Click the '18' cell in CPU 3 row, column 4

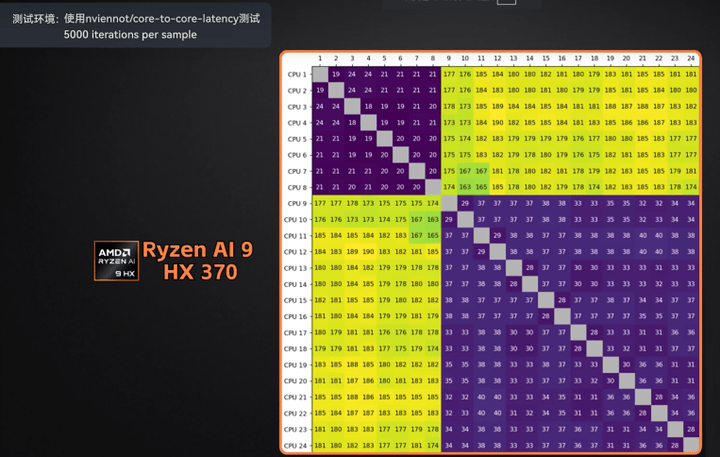point(368,107)
